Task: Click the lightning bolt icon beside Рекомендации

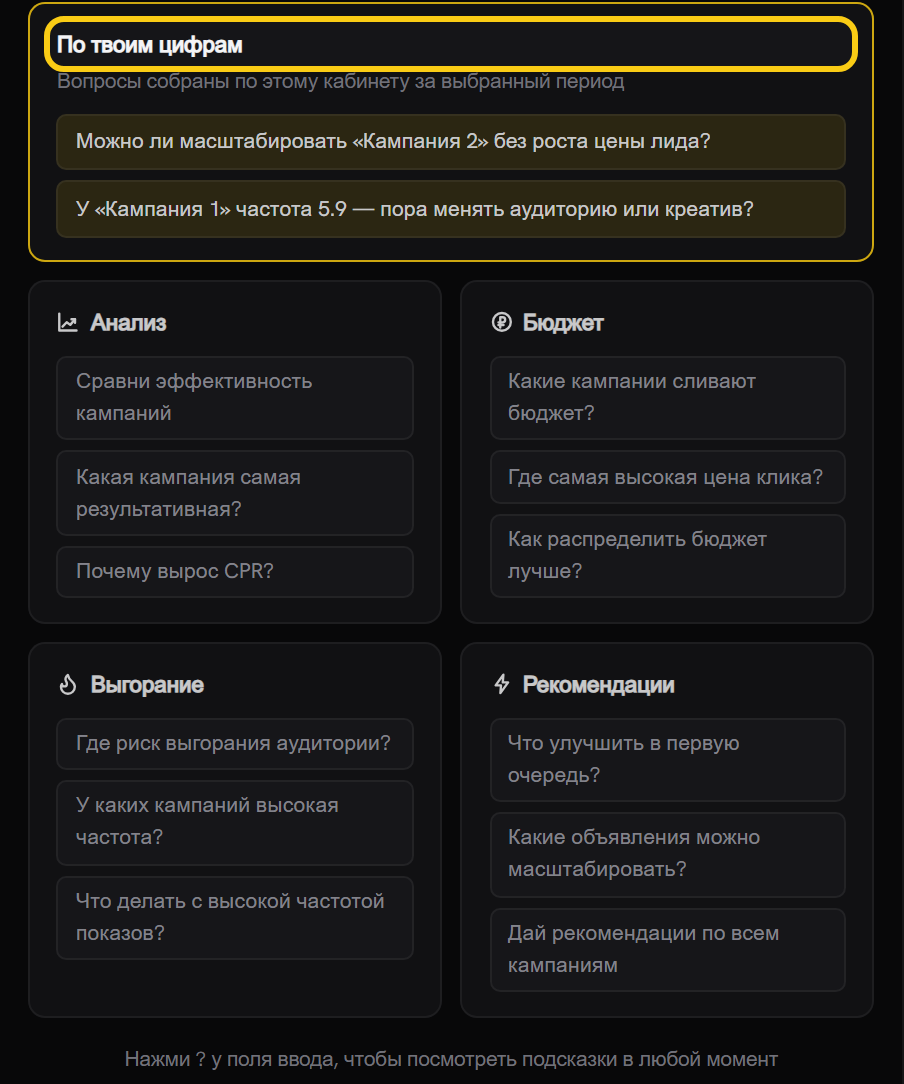Action: point(501,684)
